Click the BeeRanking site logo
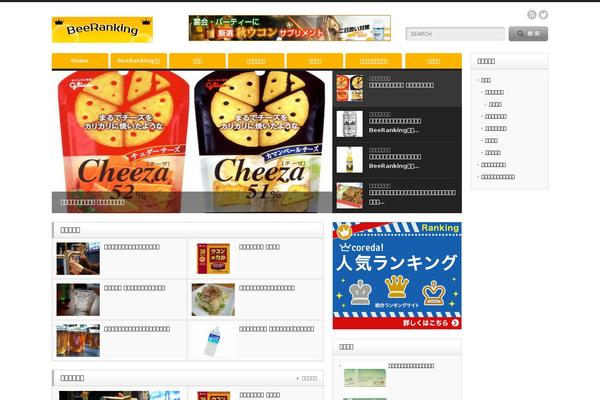 pos(102,29)
